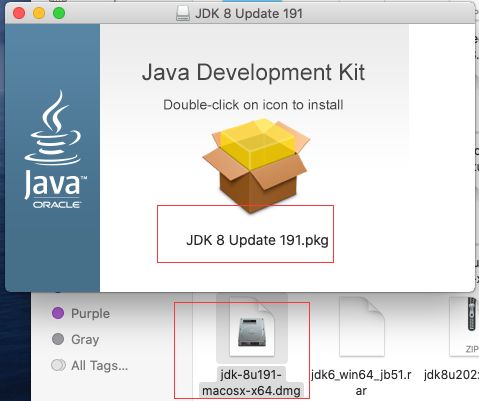Viewport: 479px width, 401px height.
Task: Click the disk icon in window title bar
Action: (x=183, y=14)
